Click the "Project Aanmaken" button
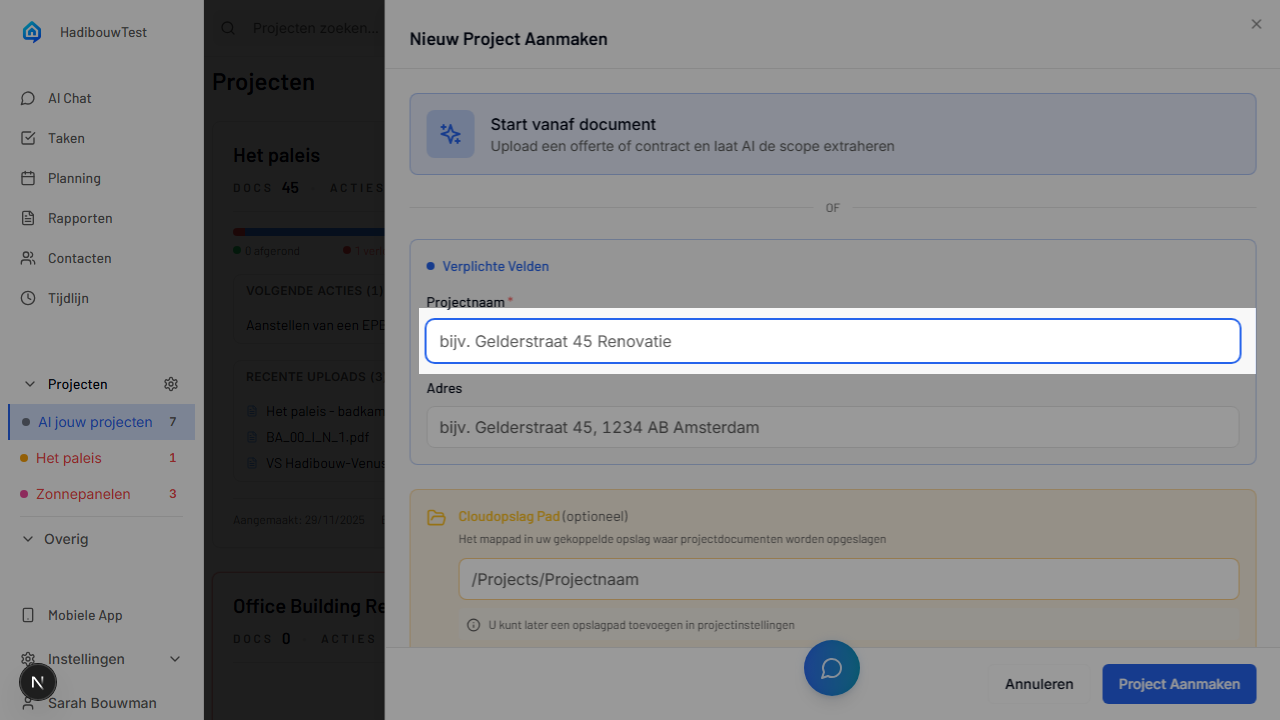This screenshot has height=720, width=1280. pos(1178,684)
